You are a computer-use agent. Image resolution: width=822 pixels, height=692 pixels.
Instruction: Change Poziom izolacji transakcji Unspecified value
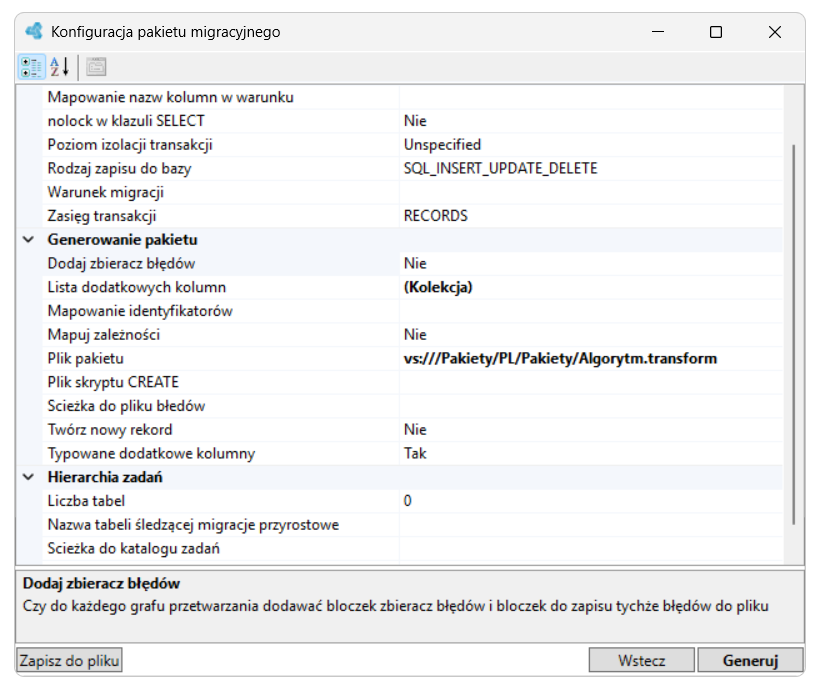(591, 145)
